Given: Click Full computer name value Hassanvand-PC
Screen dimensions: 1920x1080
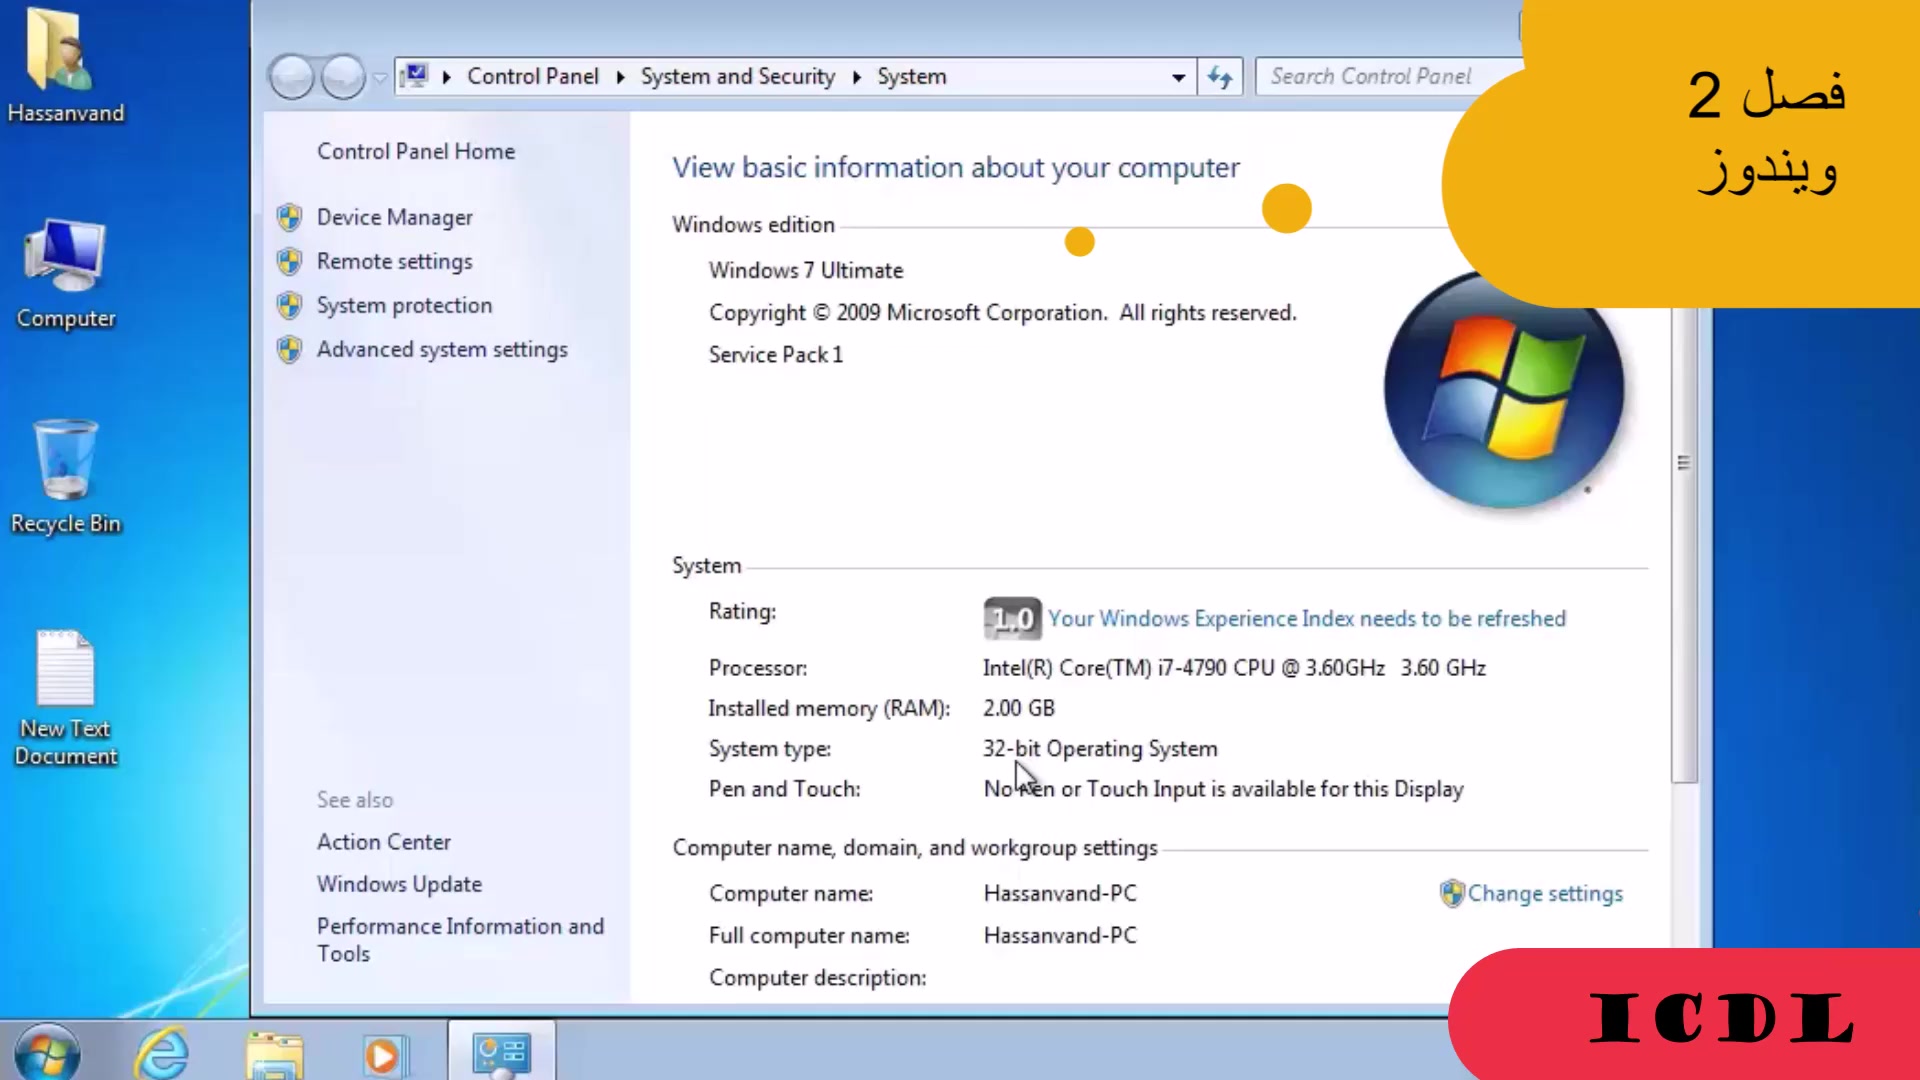Looking at the screenshot, I should pyautogui.click(x=1060, y=935).
